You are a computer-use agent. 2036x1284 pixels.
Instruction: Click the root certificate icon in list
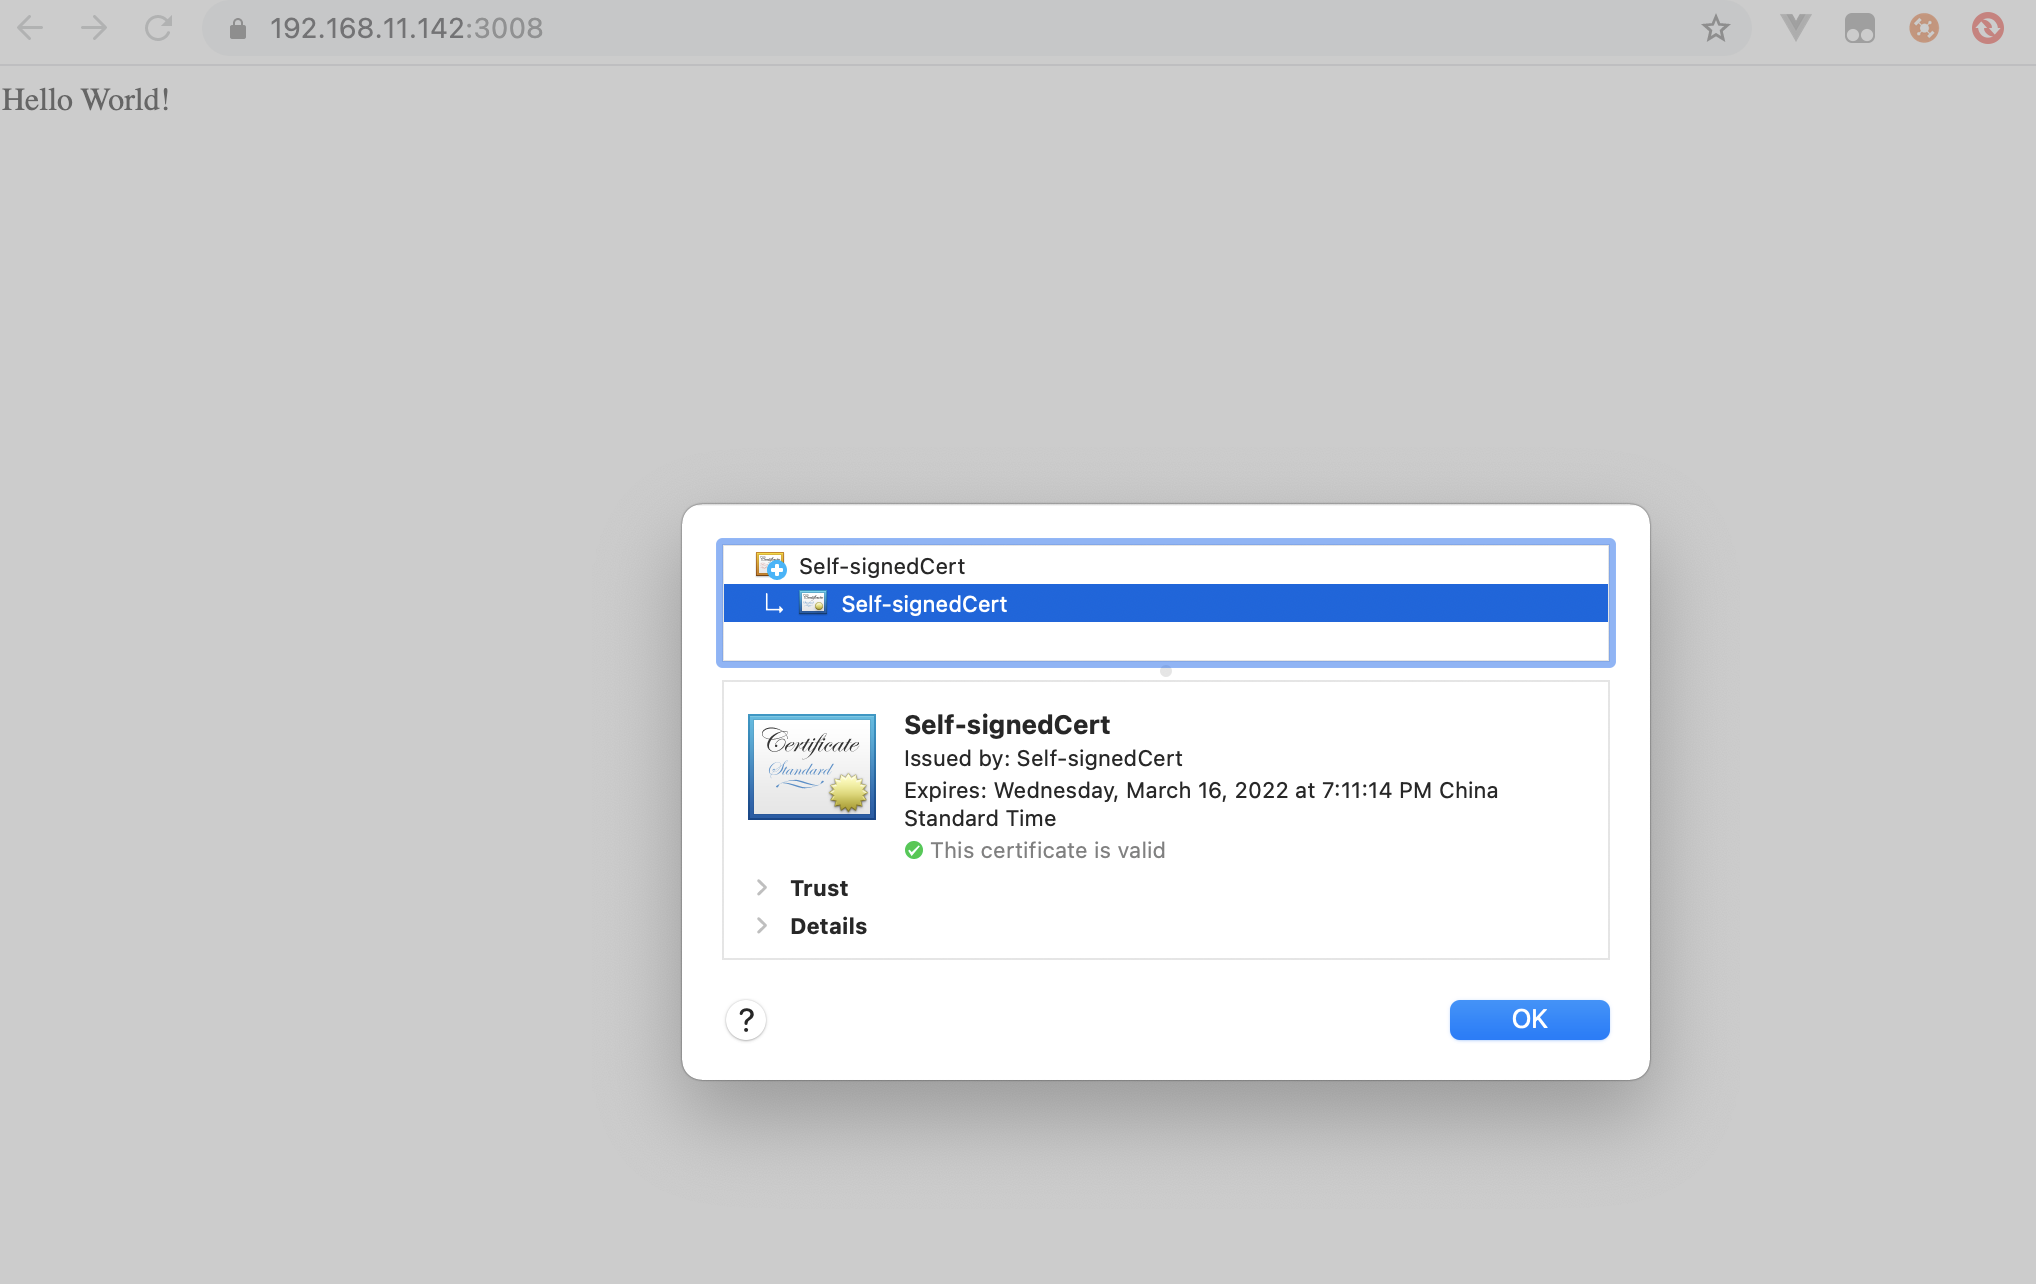(x=770, y=566)
